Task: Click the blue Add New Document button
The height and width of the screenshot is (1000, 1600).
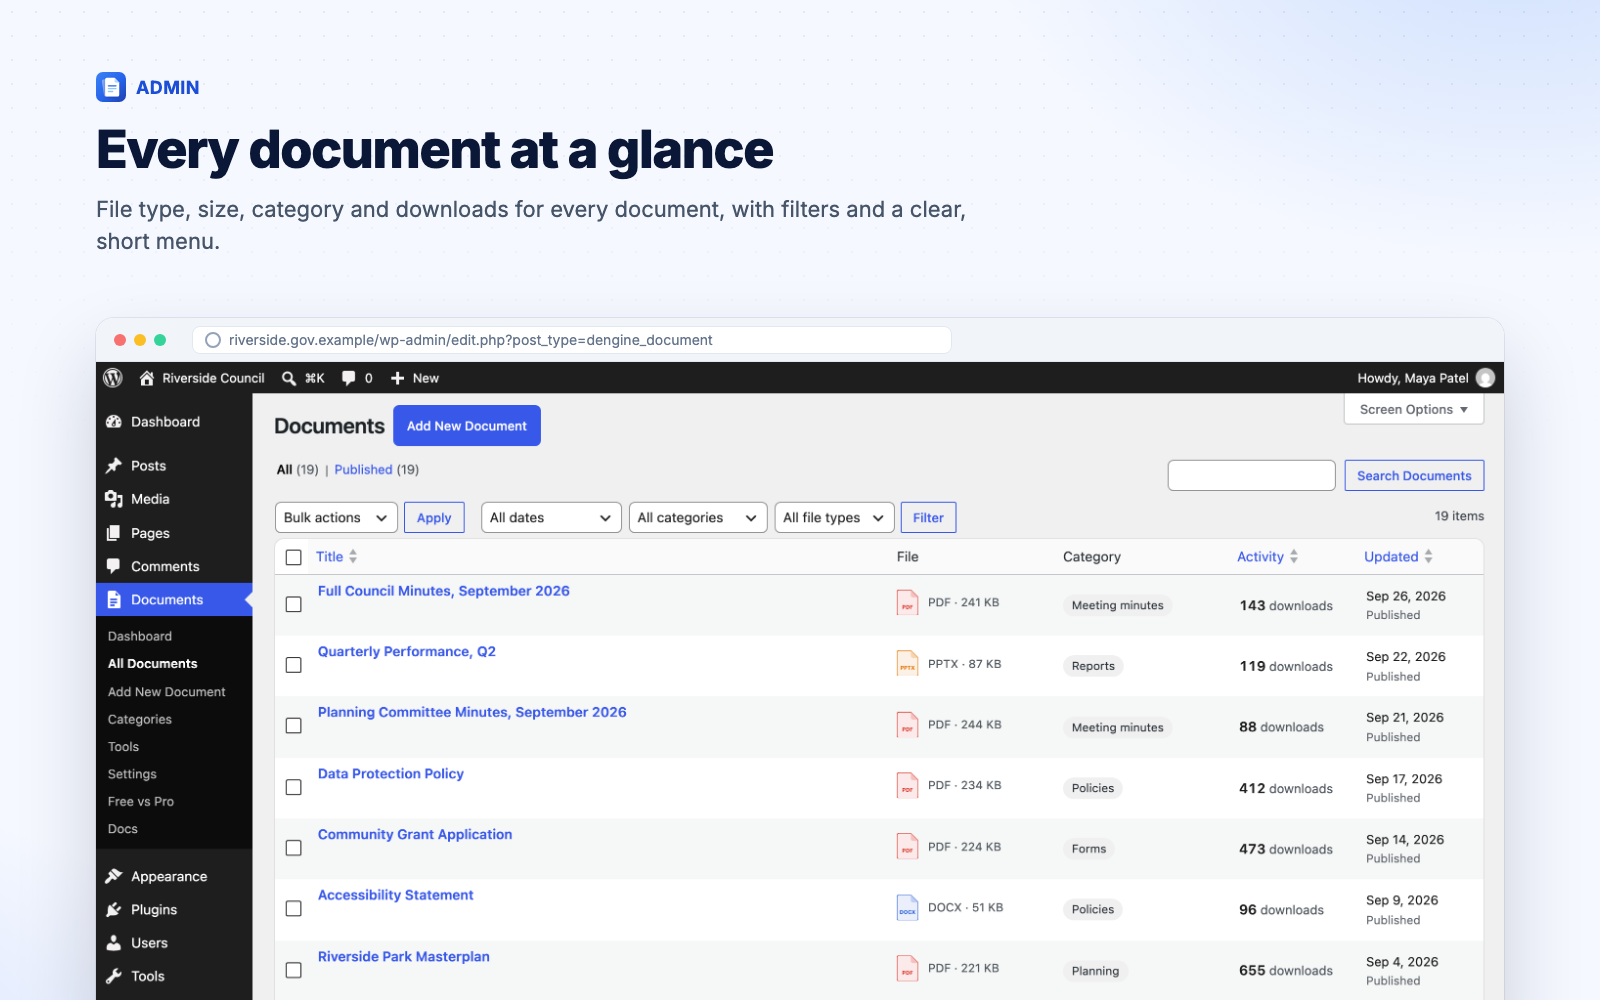Action: [467, 426]
